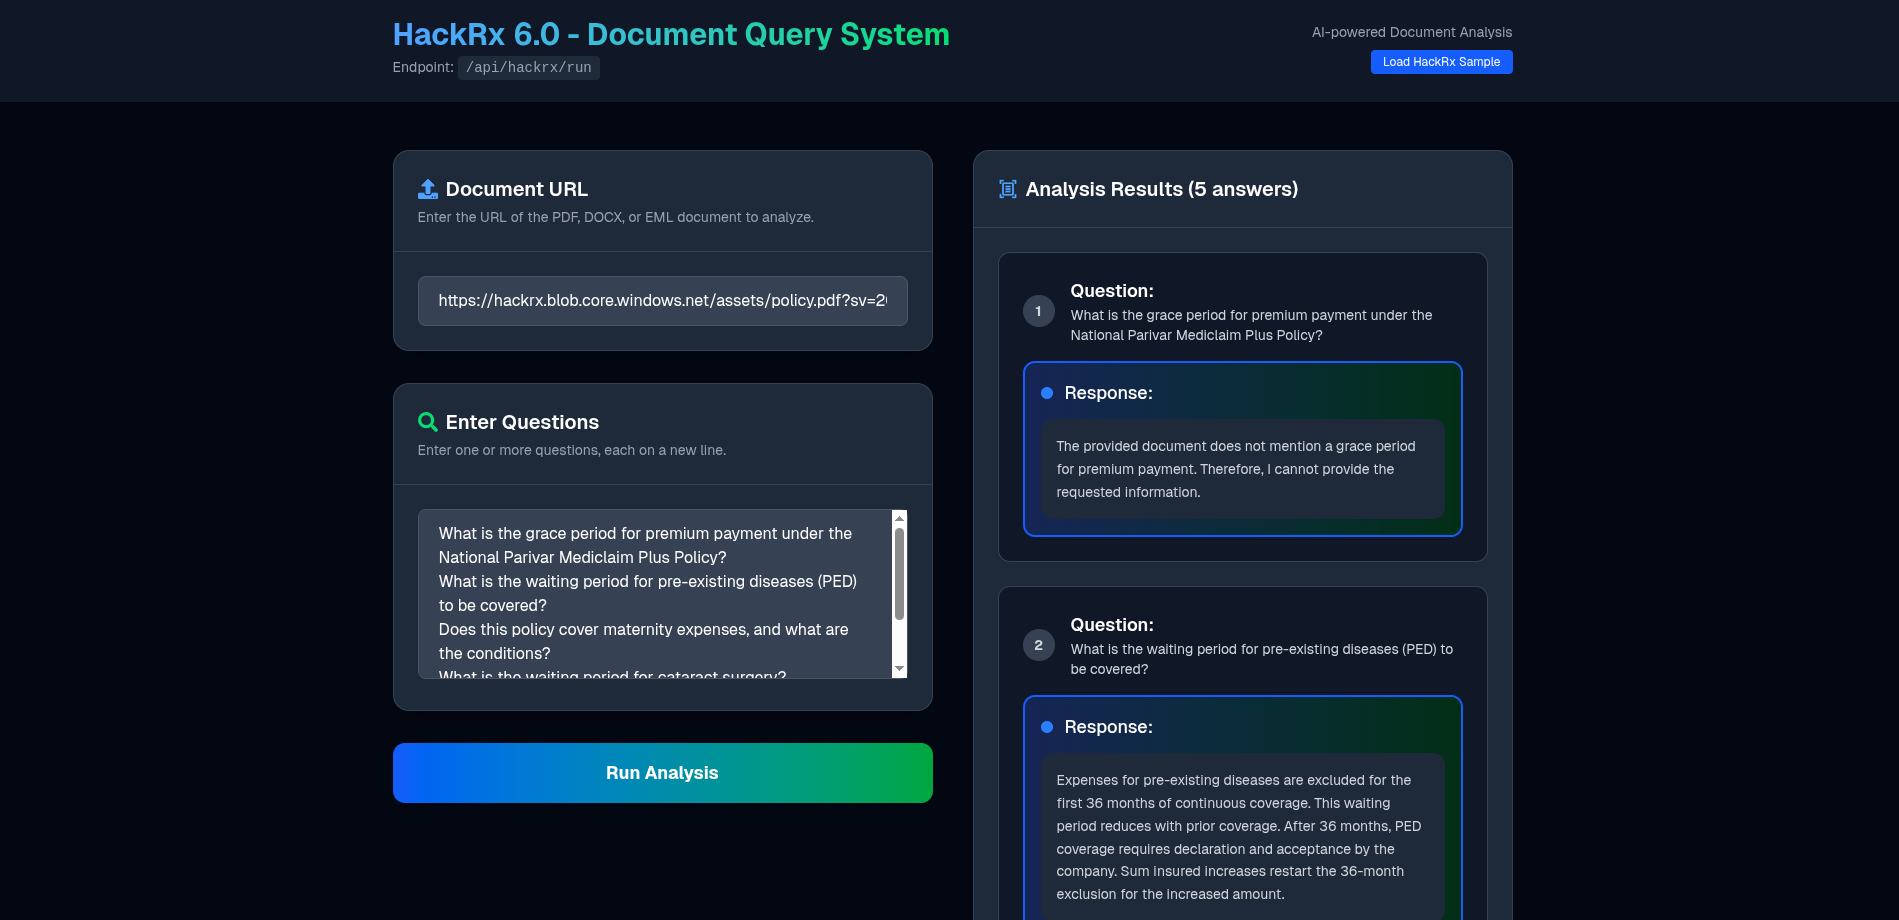Image resolution: width=1899 pixels, height=920 pixels.
Task: Click the magnifier icon beside Enter Questions
Action: (x=428, y=422)
